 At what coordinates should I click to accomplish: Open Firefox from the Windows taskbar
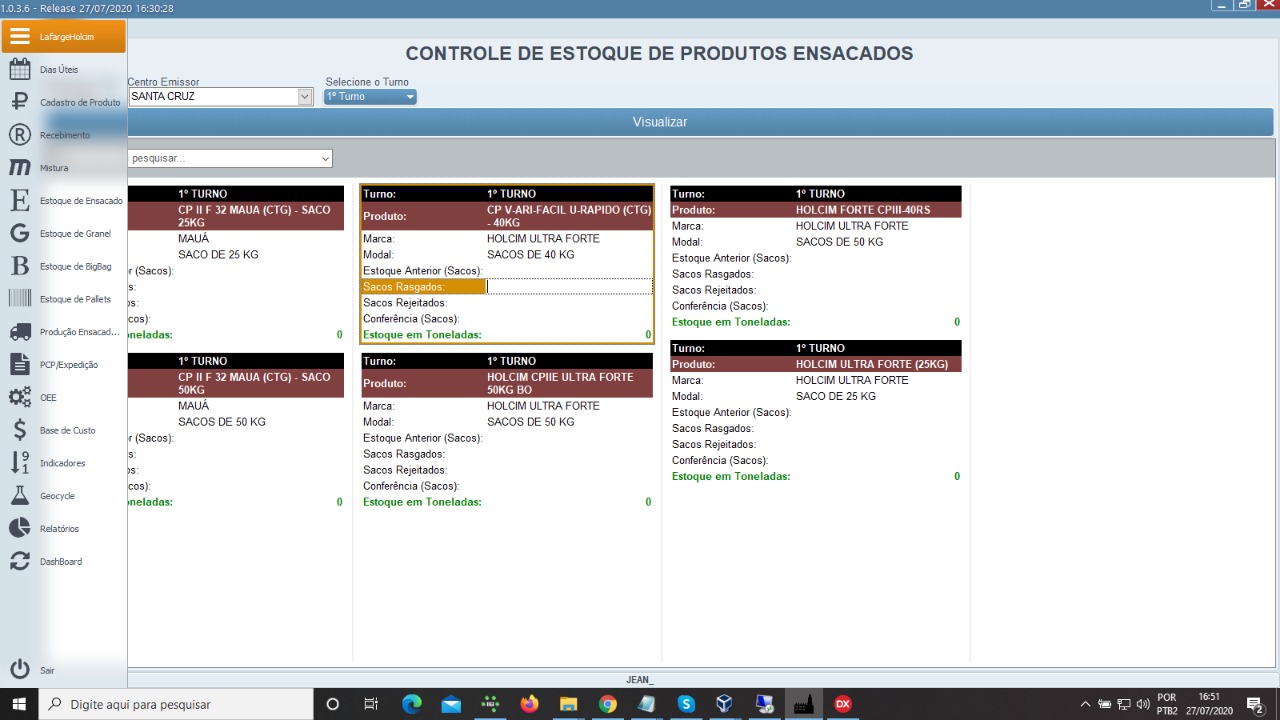[529, 704]
